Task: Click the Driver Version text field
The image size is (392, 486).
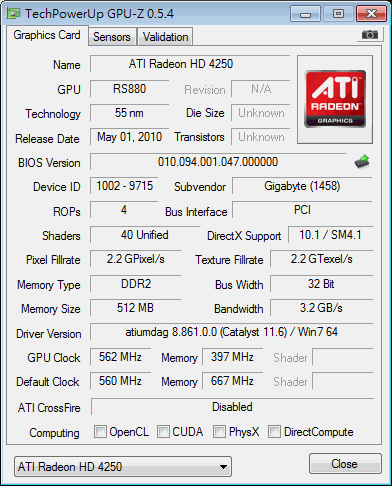Action: [x=231, y=332]
